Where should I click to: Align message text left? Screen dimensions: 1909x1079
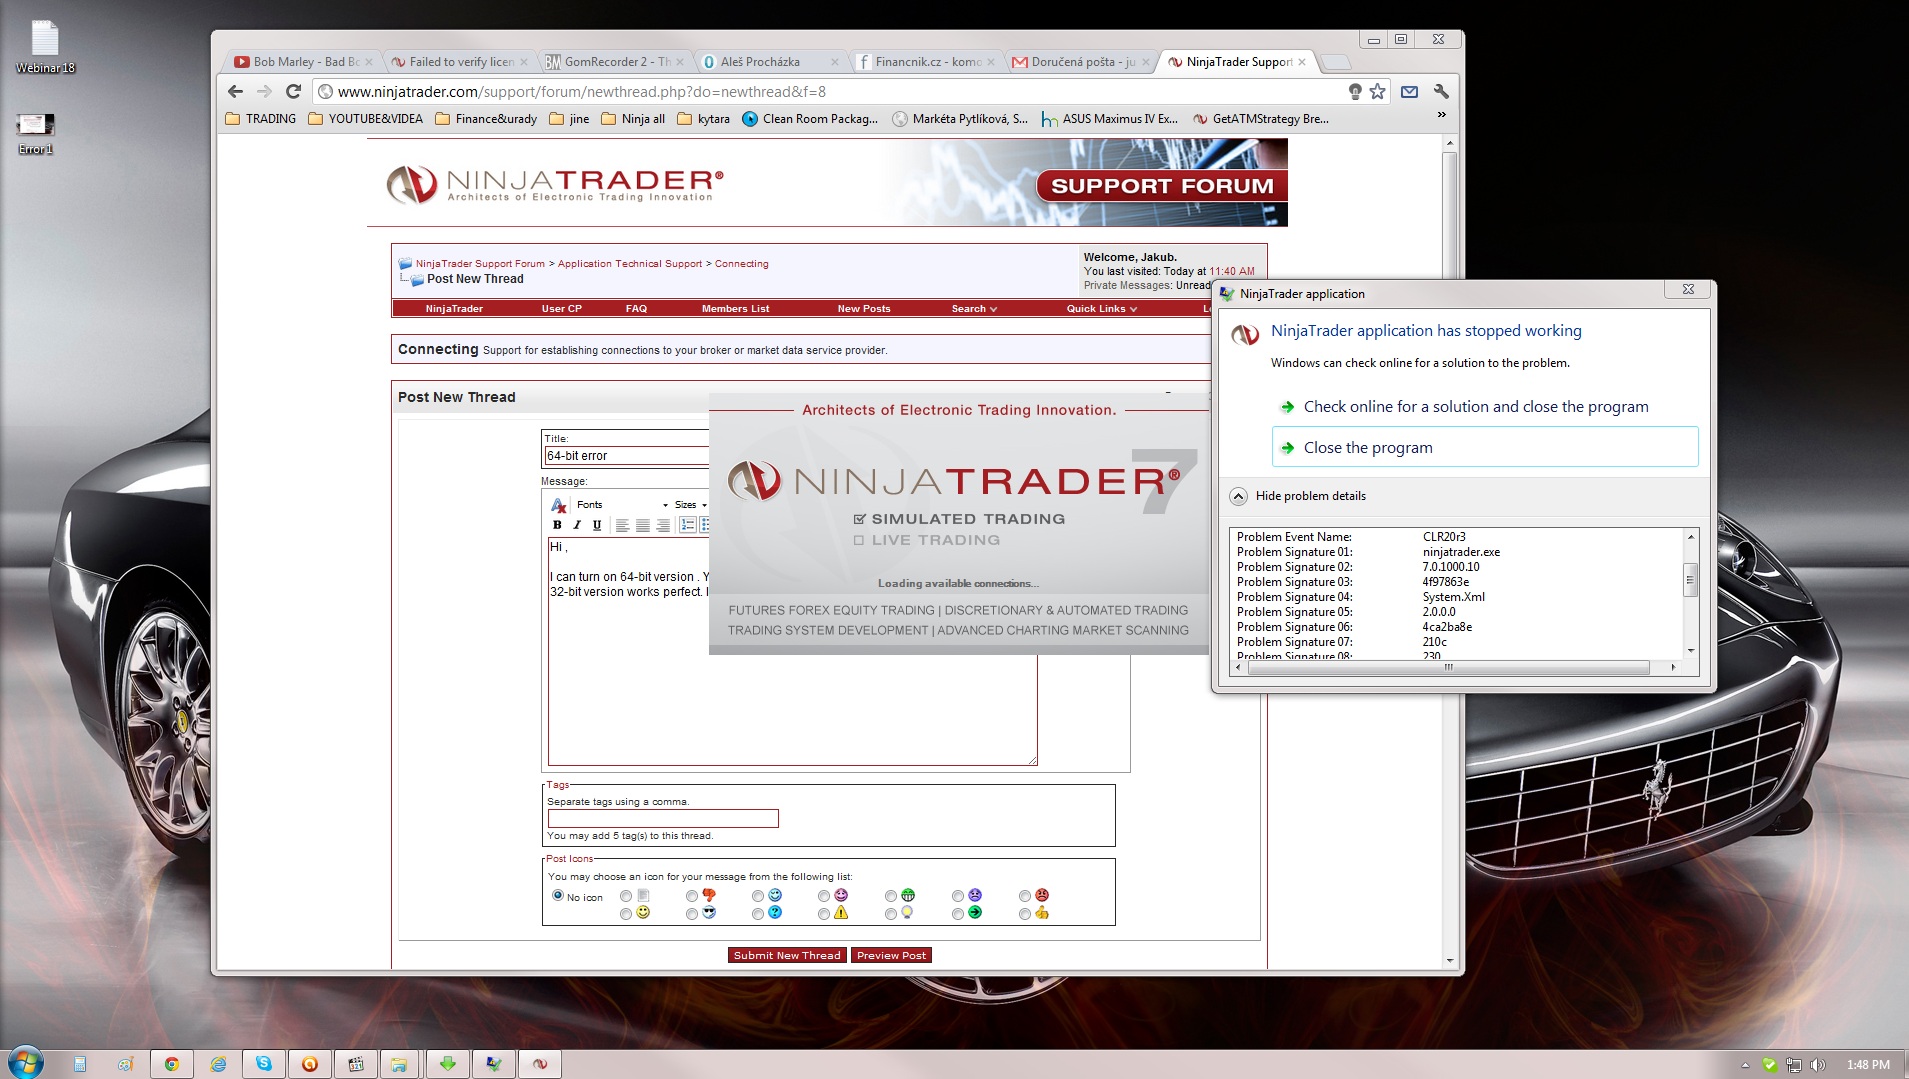pyautogui.click(x=622, y=525)
